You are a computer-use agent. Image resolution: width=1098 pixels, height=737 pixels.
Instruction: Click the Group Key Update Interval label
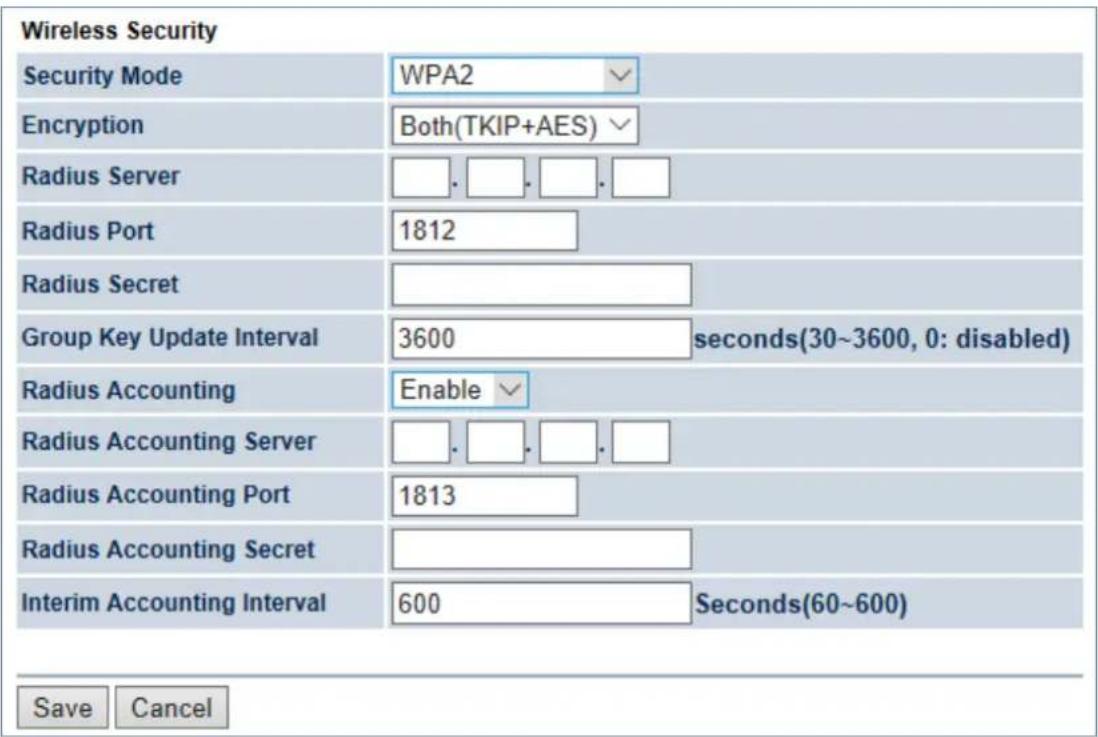(170, 338)
